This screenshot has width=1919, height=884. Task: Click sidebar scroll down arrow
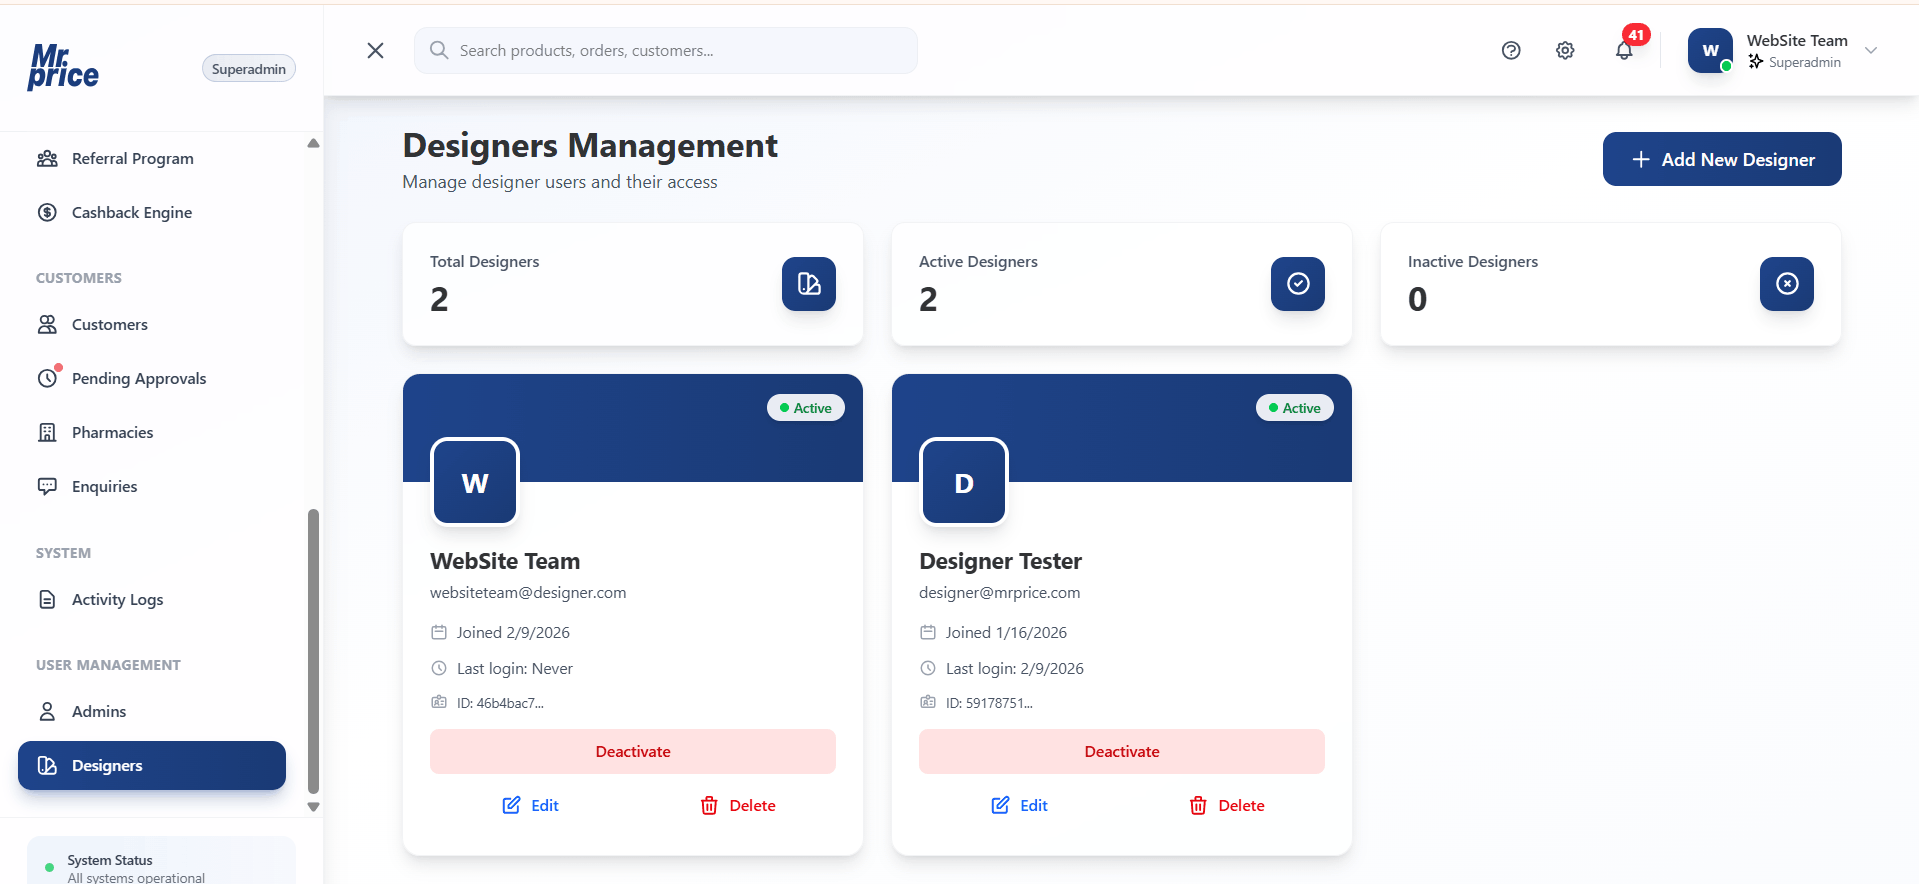click(x=313, y=807)
